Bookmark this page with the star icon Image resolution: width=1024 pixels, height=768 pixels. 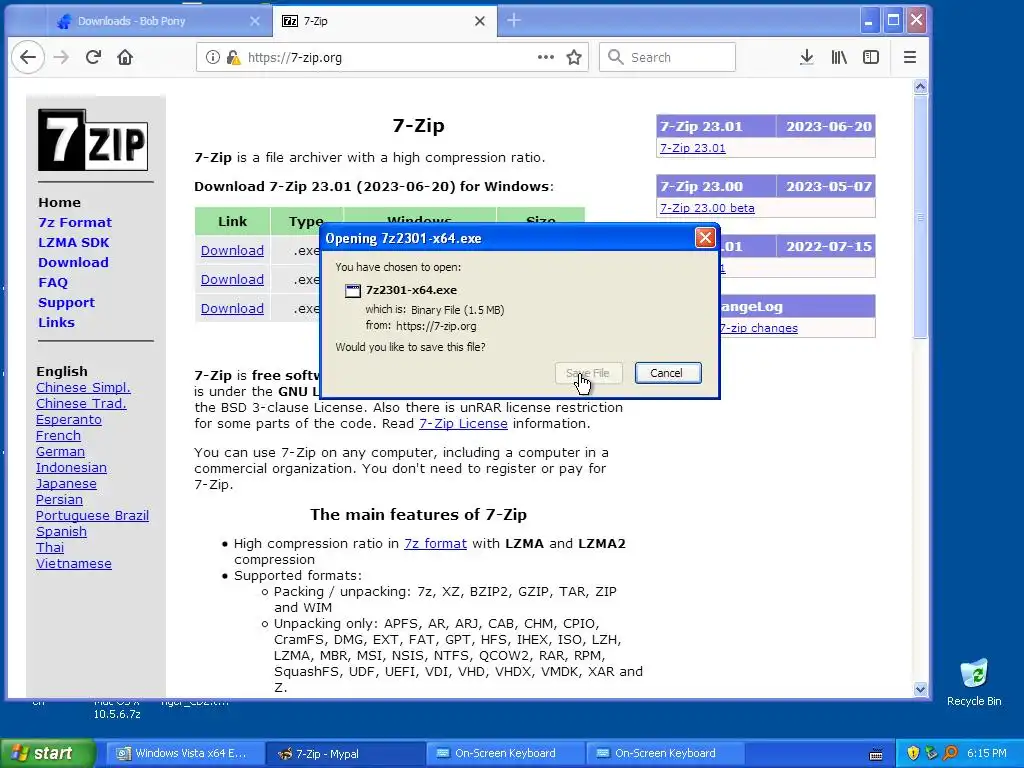[x=574, y=57]
